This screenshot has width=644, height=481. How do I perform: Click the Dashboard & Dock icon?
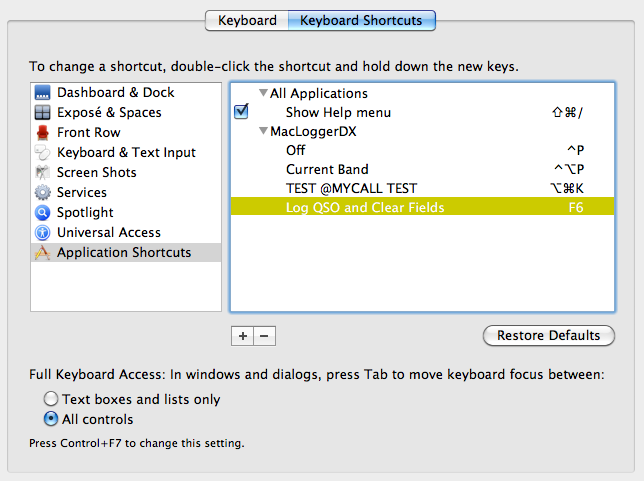42,93
